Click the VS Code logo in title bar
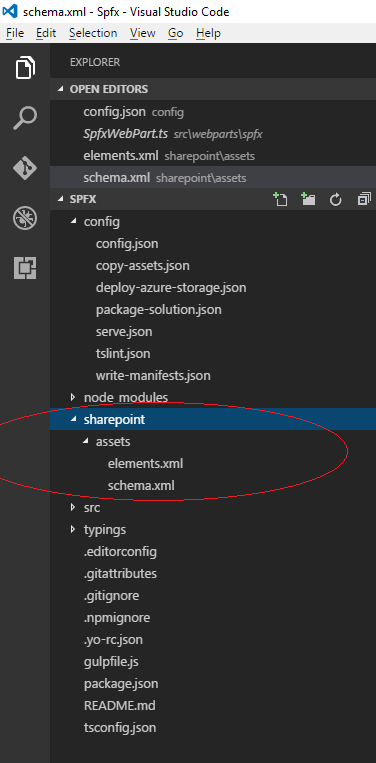 click(x=10, y=10)
